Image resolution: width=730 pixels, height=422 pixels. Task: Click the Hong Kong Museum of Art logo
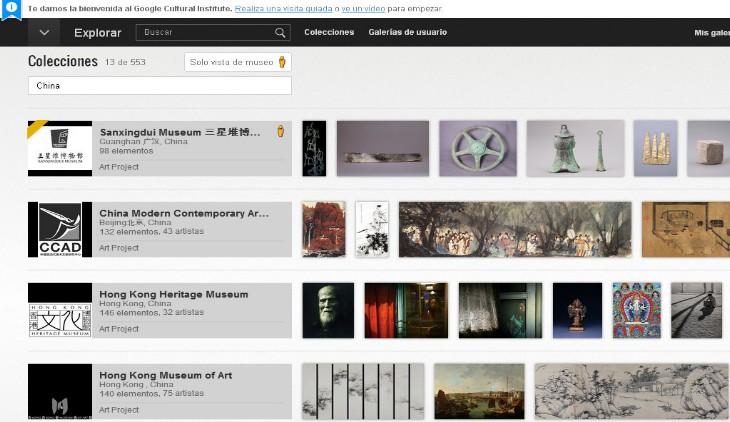[x=60, y=391]
